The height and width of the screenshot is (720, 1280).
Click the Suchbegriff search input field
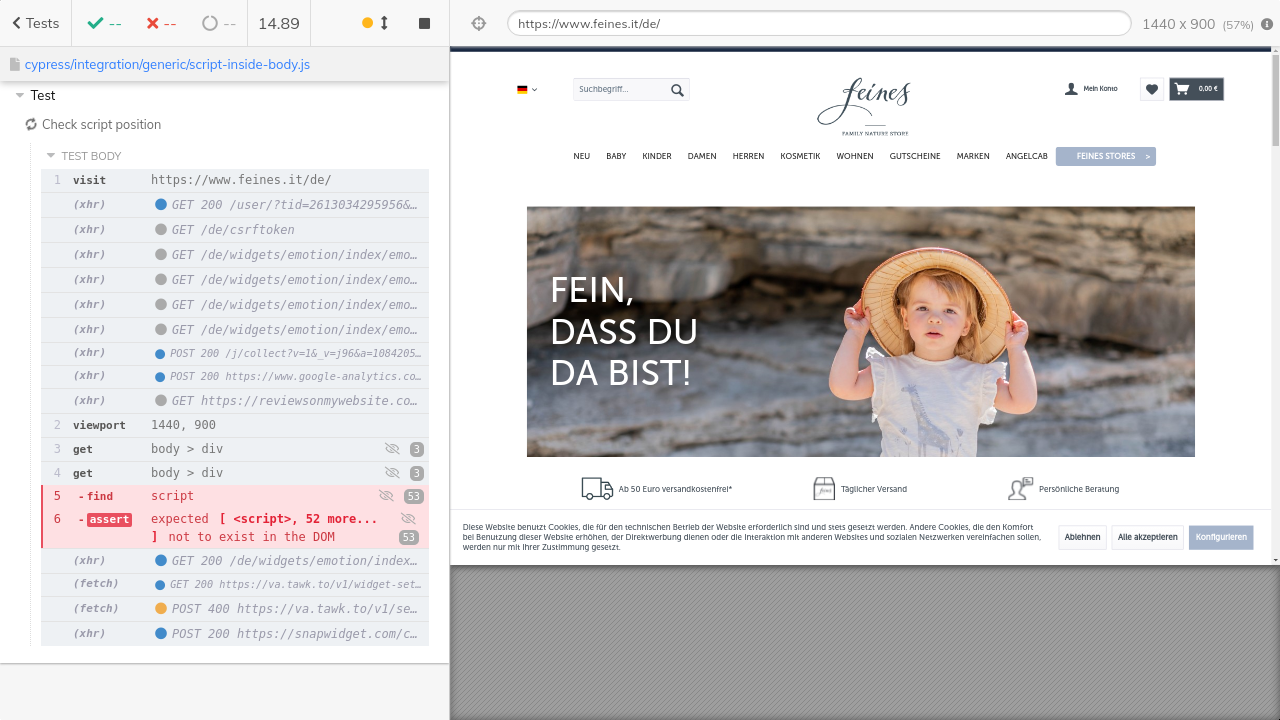click(618, 90)
